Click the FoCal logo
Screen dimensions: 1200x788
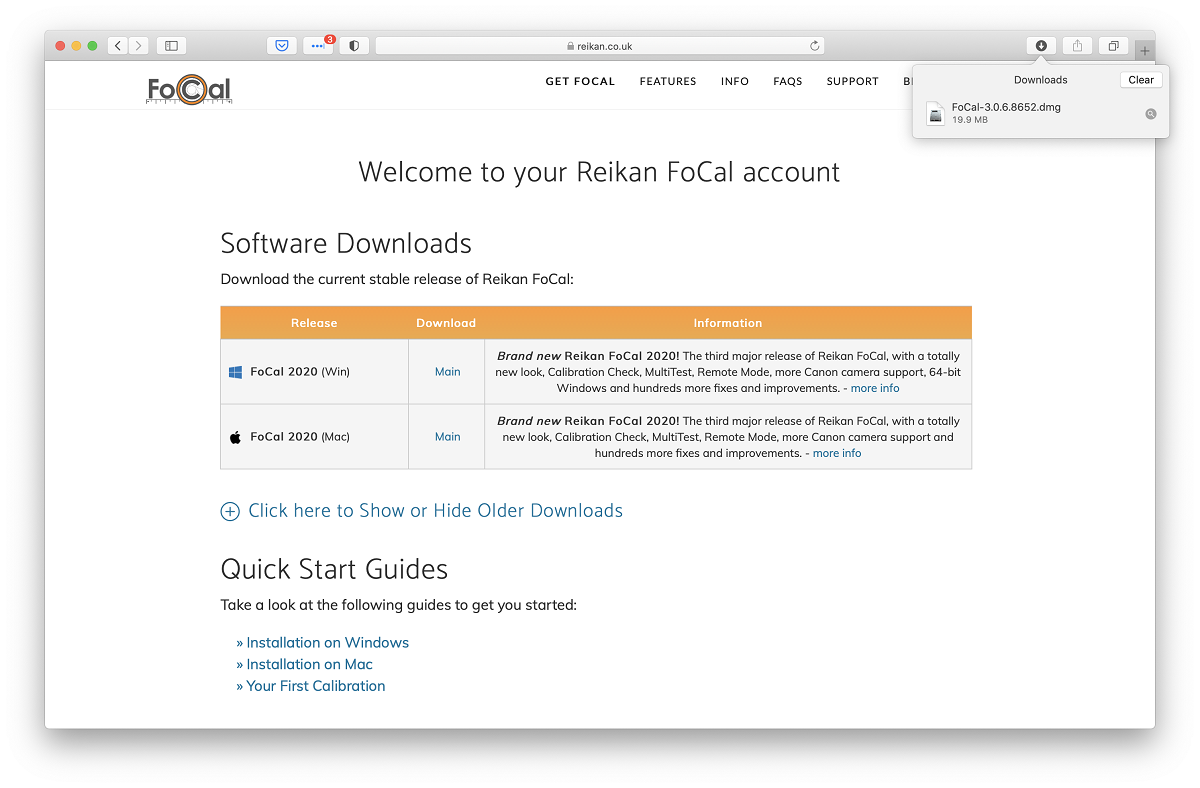189,89
